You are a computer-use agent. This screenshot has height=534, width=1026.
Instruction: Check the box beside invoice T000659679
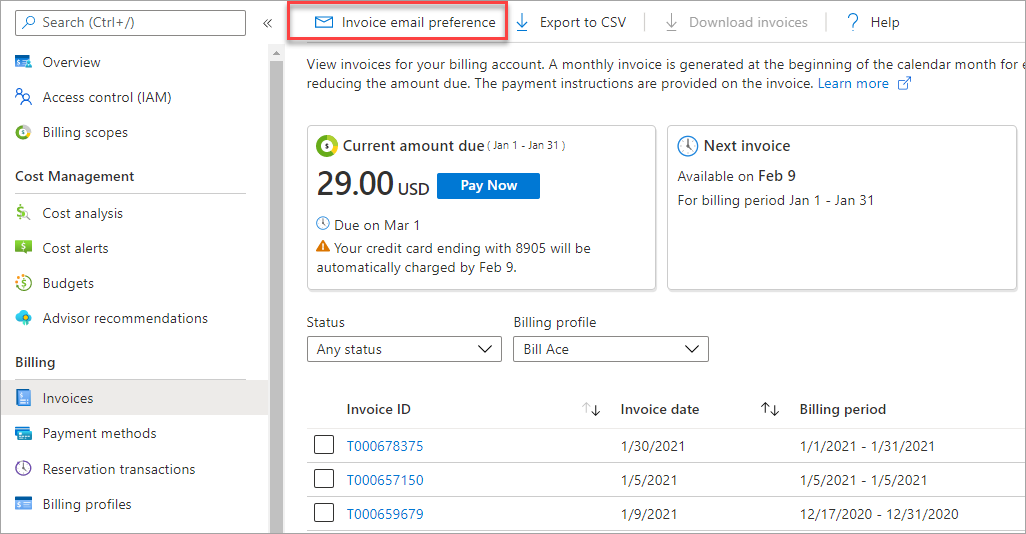pyautogui.click(x=324, y=513)
